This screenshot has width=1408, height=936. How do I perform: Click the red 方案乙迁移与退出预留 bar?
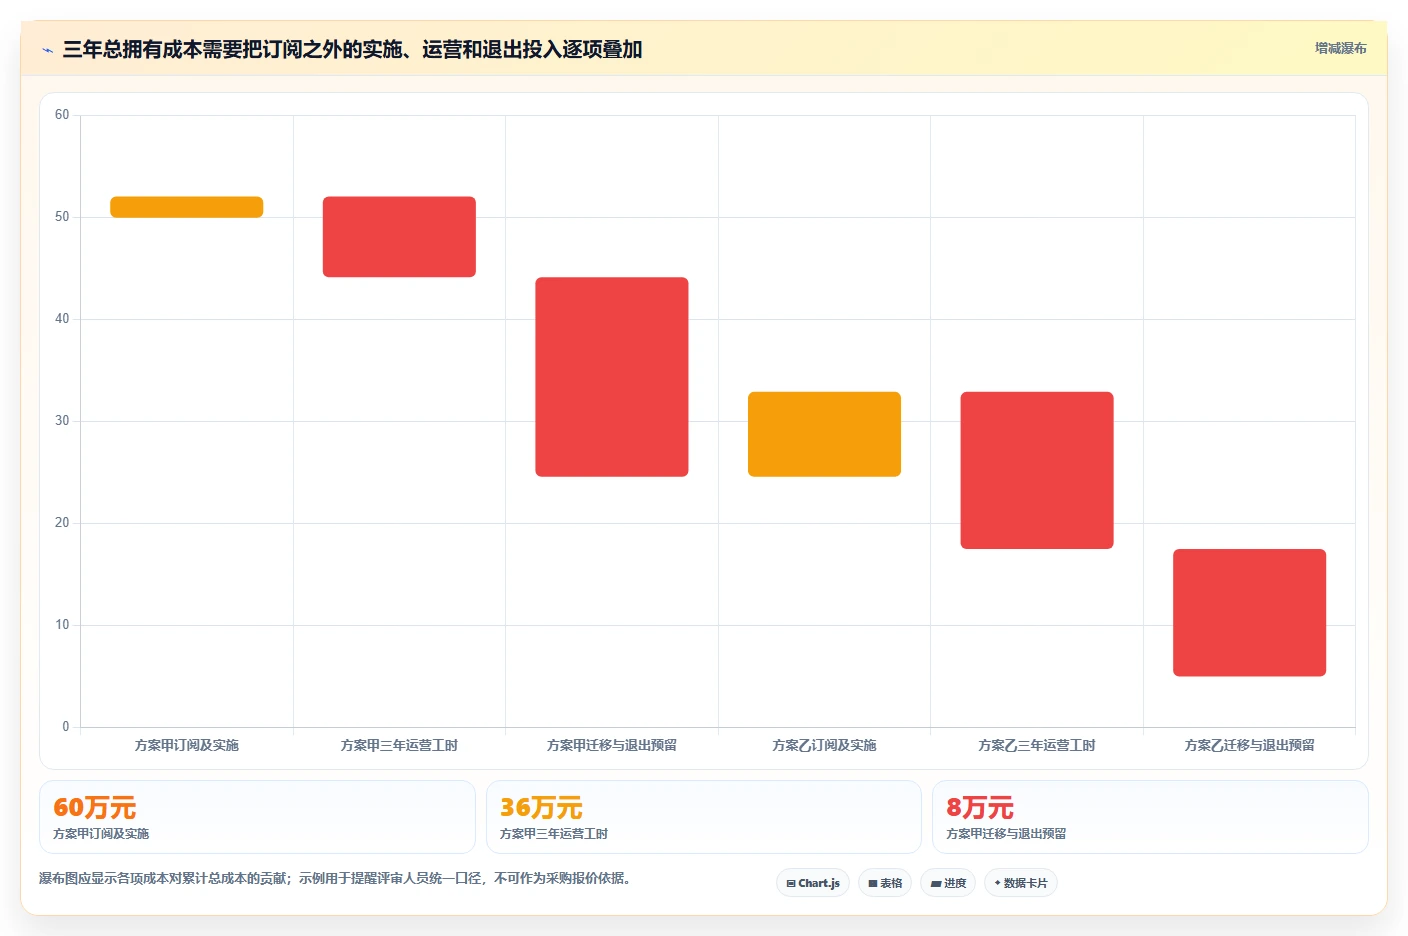point(1249,613)
